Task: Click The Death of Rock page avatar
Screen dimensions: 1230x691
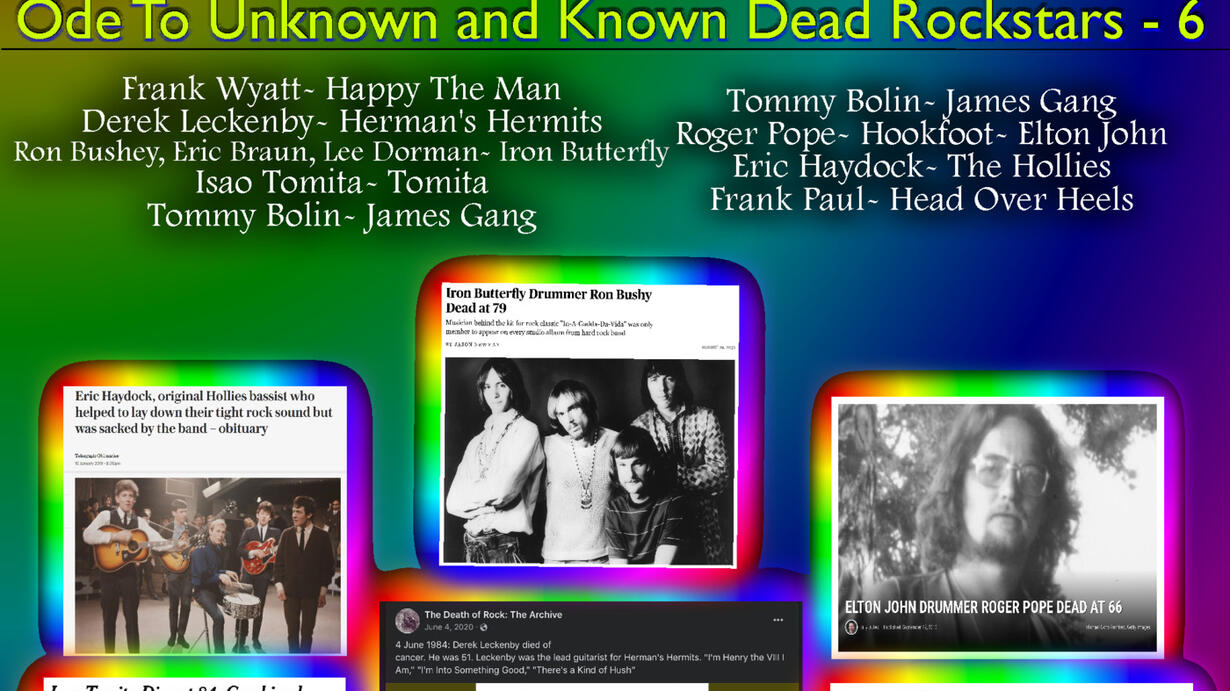Action: click(x=407, y=621)
